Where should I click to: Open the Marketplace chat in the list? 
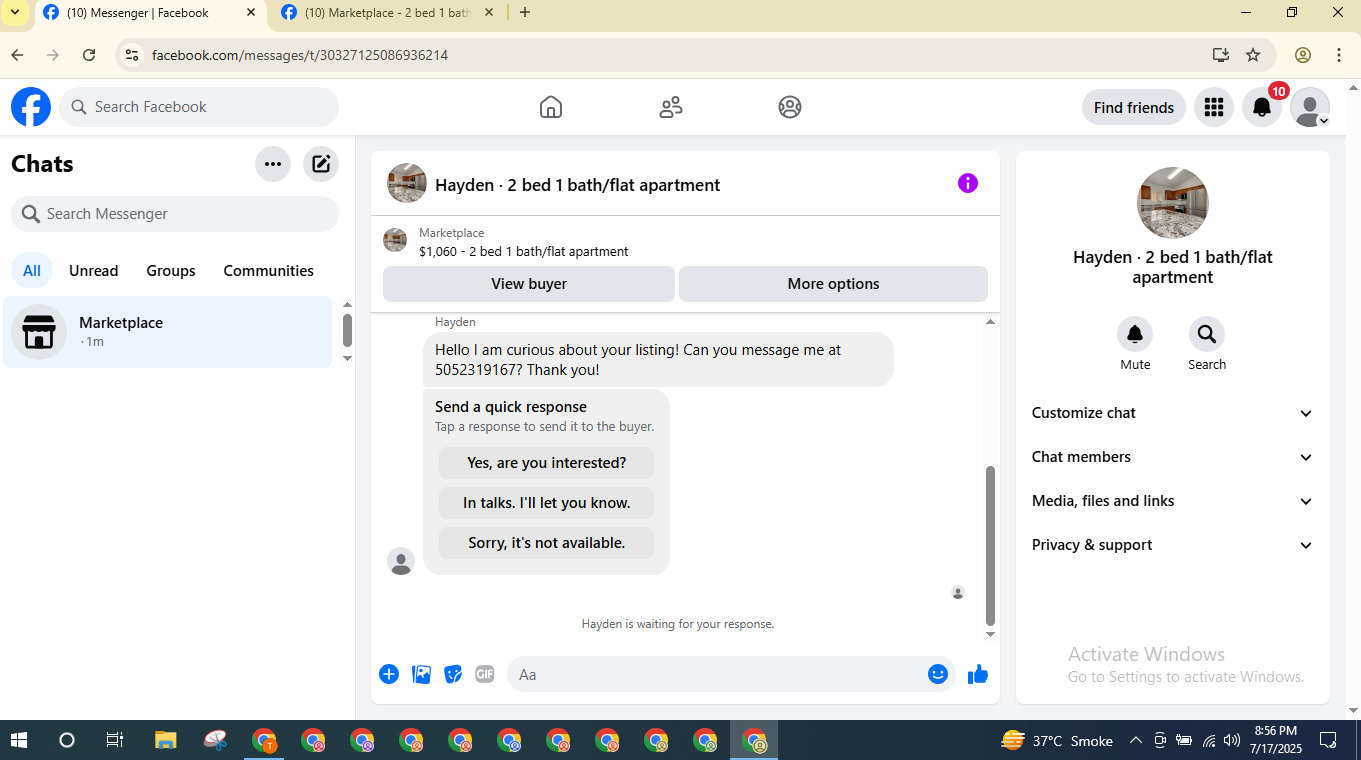click(168, 332)
